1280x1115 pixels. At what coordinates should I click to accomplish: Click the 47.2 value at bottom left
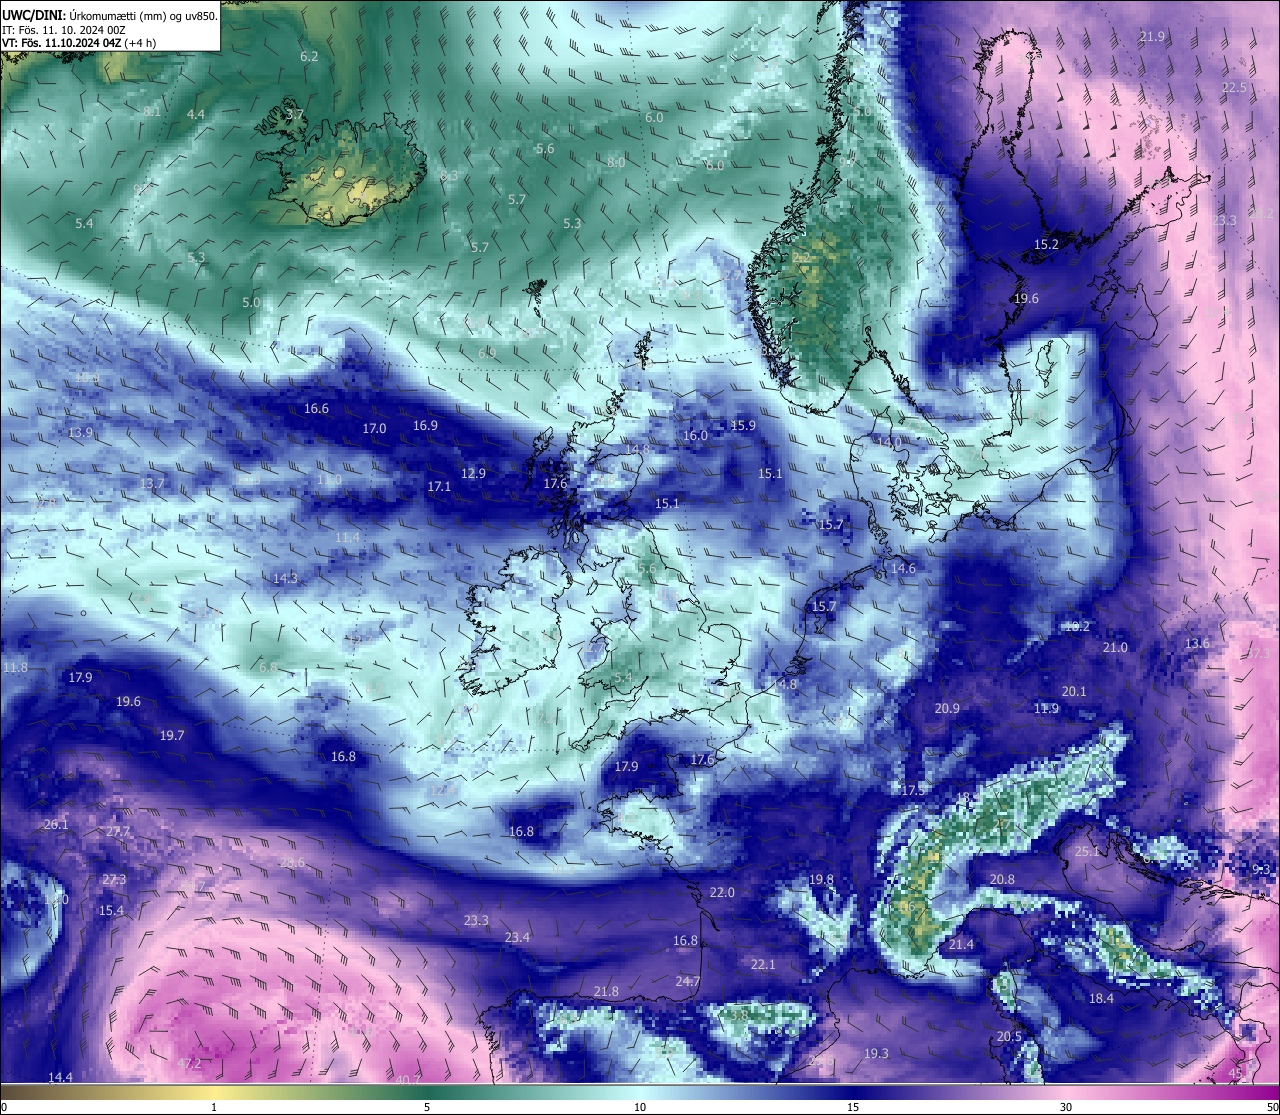pos(189,1064)
